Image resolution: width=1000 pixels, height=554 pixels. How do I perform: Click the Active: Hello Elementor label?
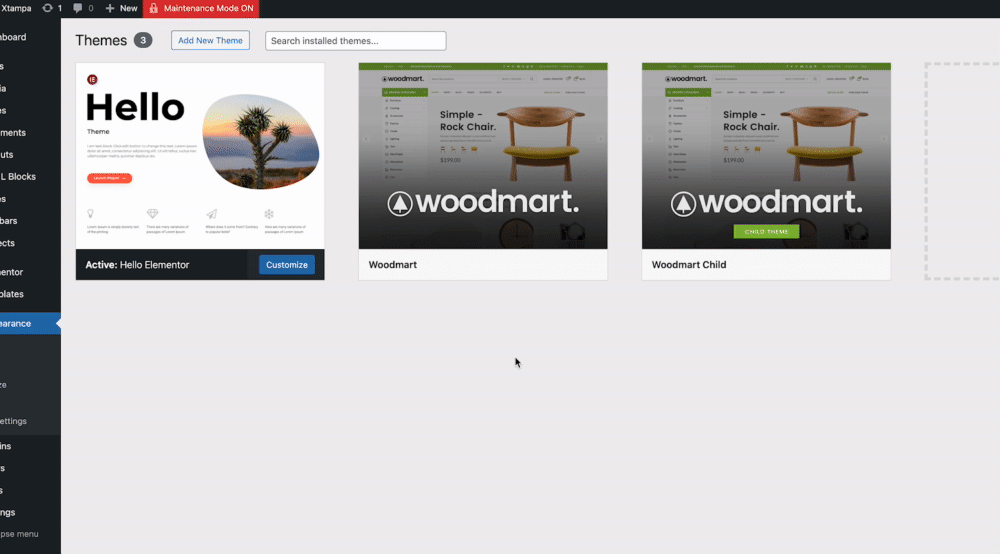(x=137, y=265)
